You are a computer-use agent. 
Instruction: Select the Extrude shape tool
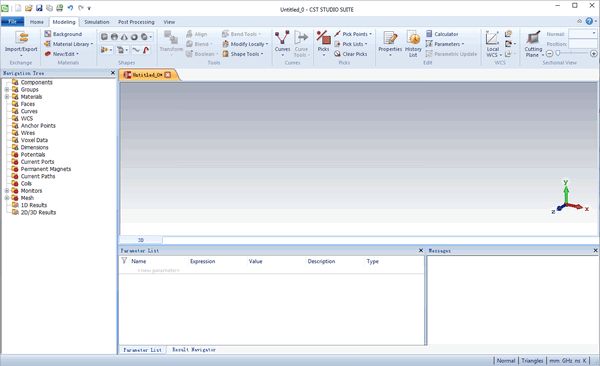[104, 50]
